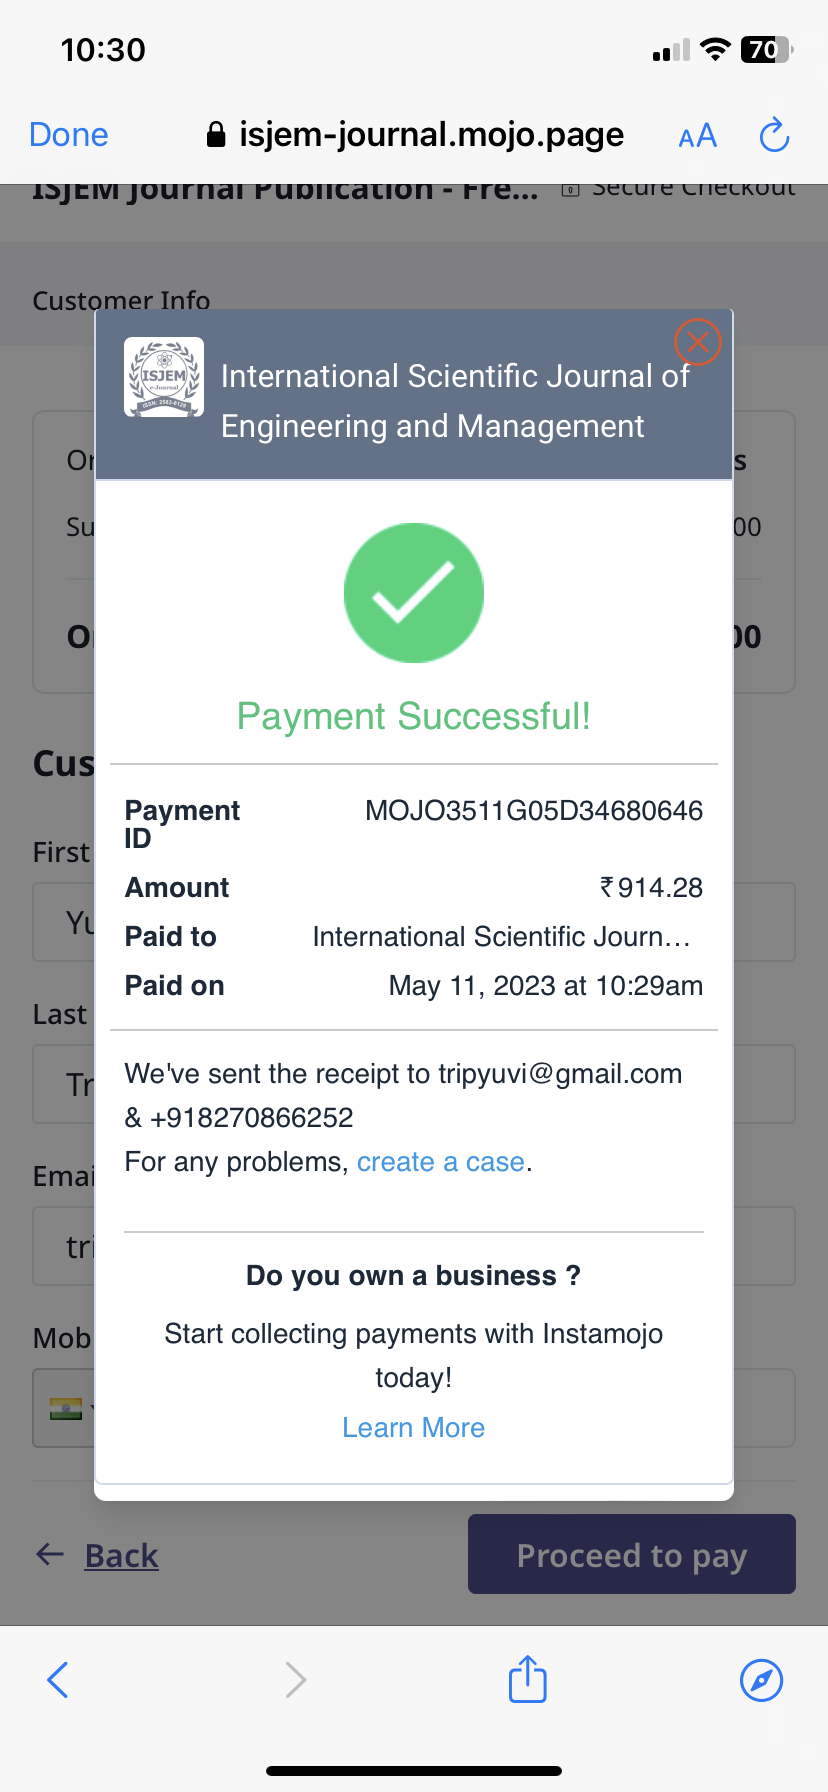828x1792 pixels.
Task: Tap the browser back arrow
Action: 58,1680
